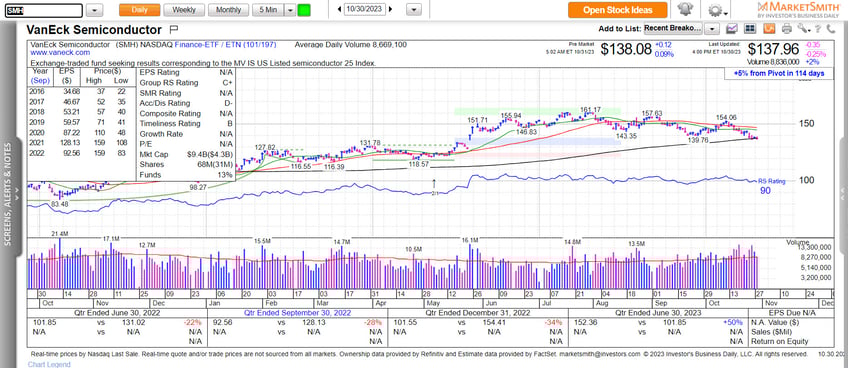Click the flag icon beside VanEck Semiconductor
Viewport: 848px width, 368px height.
pos(174,29)
